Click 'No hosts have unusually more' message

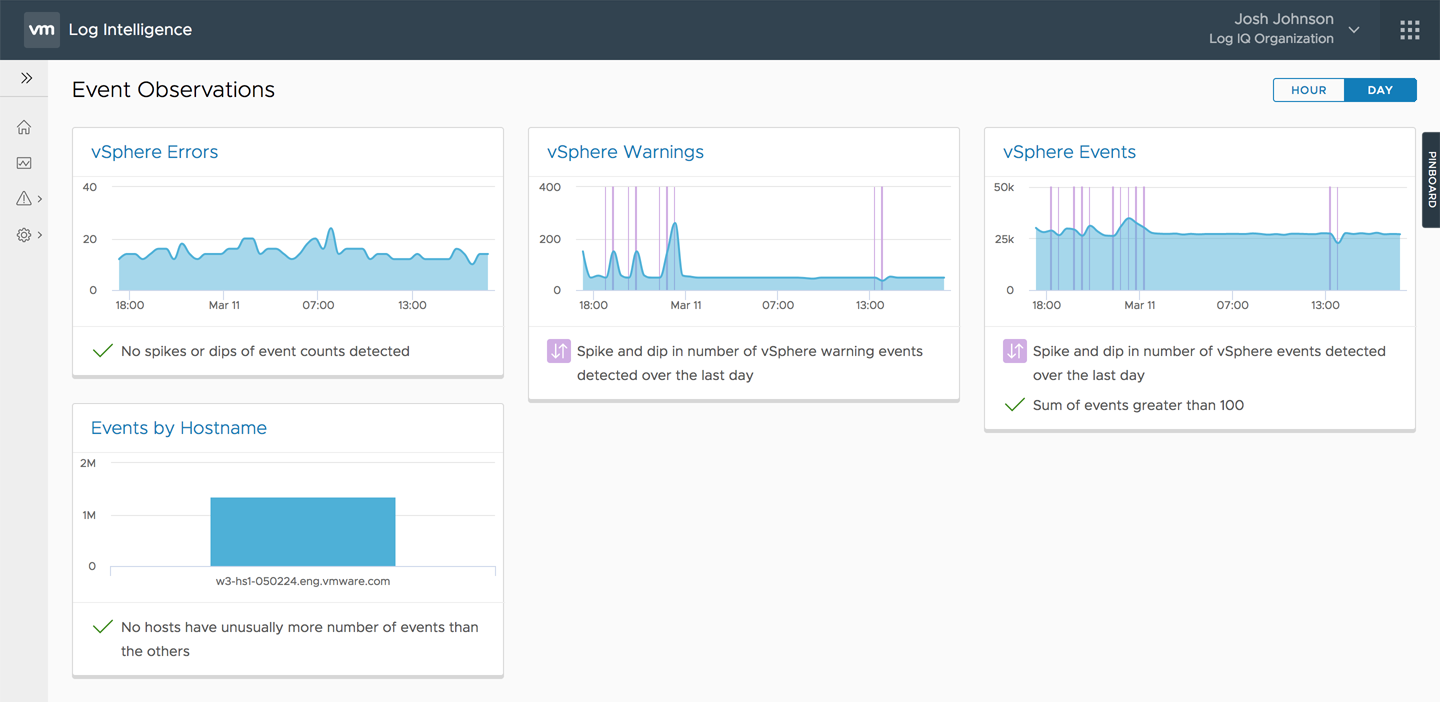tap(300, 639)
